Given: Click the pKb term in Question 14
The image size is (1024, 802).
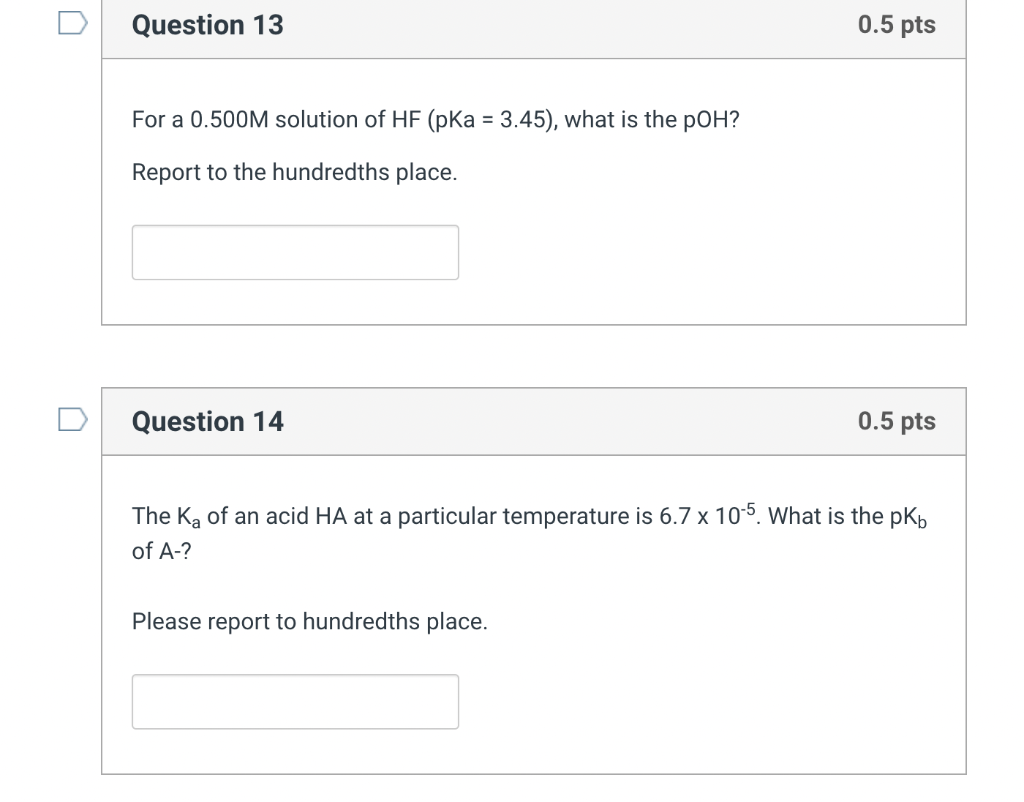Looking at the screenshot, I should [x=908, y=517].
